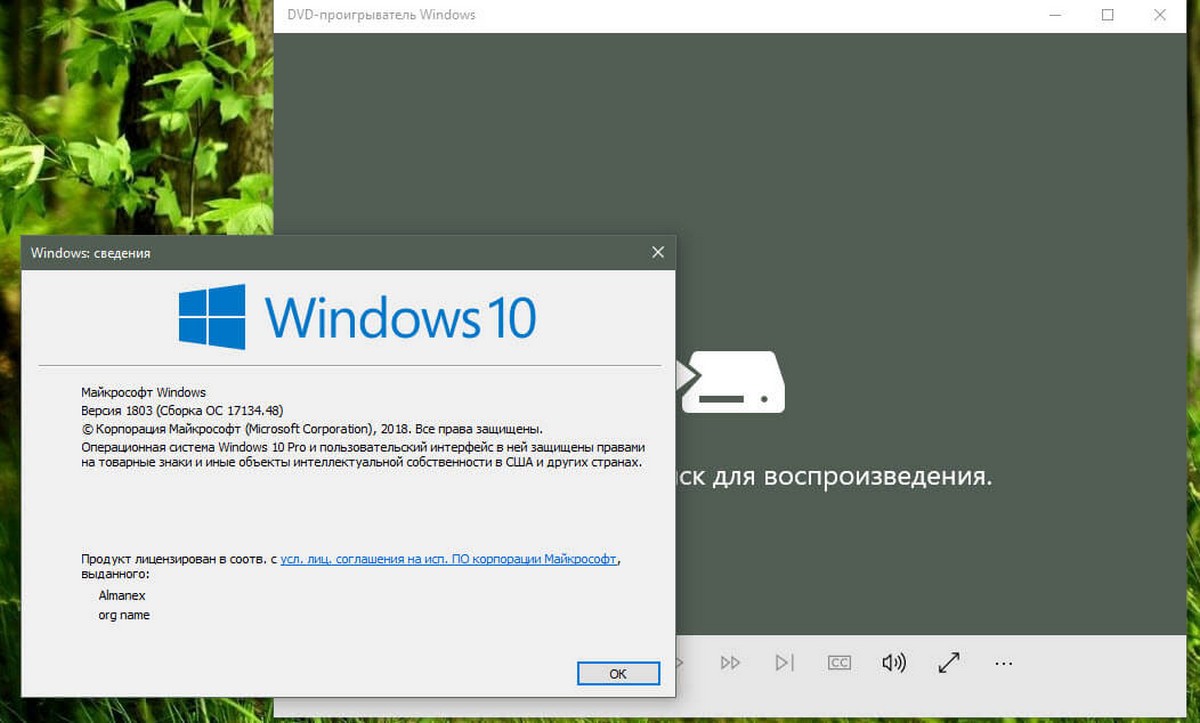Click the 'Almanex' licensee name
This screenshot has height=723, width=1200.
(x=122, y=595)
